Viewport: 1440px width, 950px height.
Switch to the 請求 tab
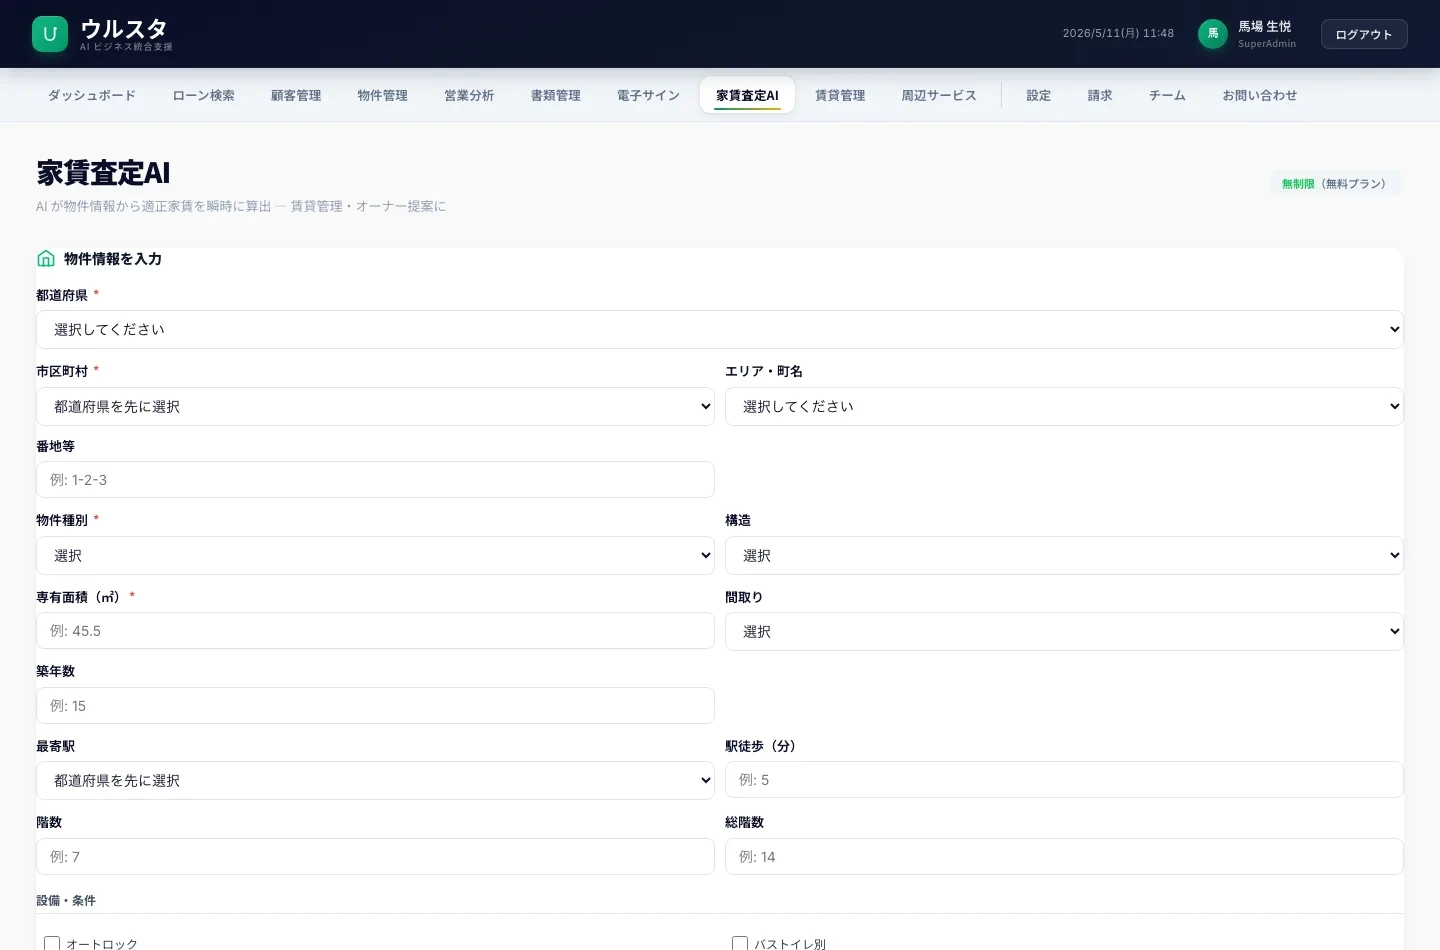pos(1100,96)
